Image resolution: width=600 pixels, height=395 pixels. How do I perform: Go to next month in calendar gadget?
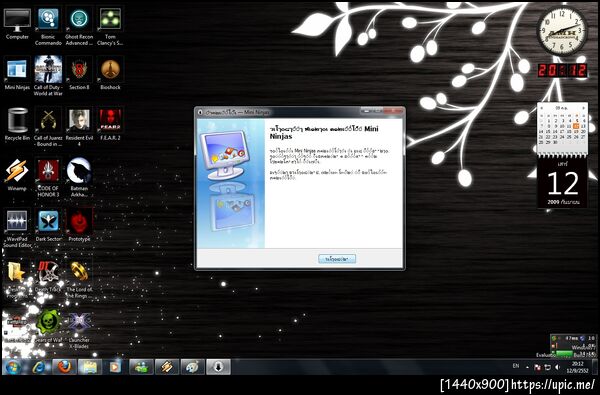point(583,108)
